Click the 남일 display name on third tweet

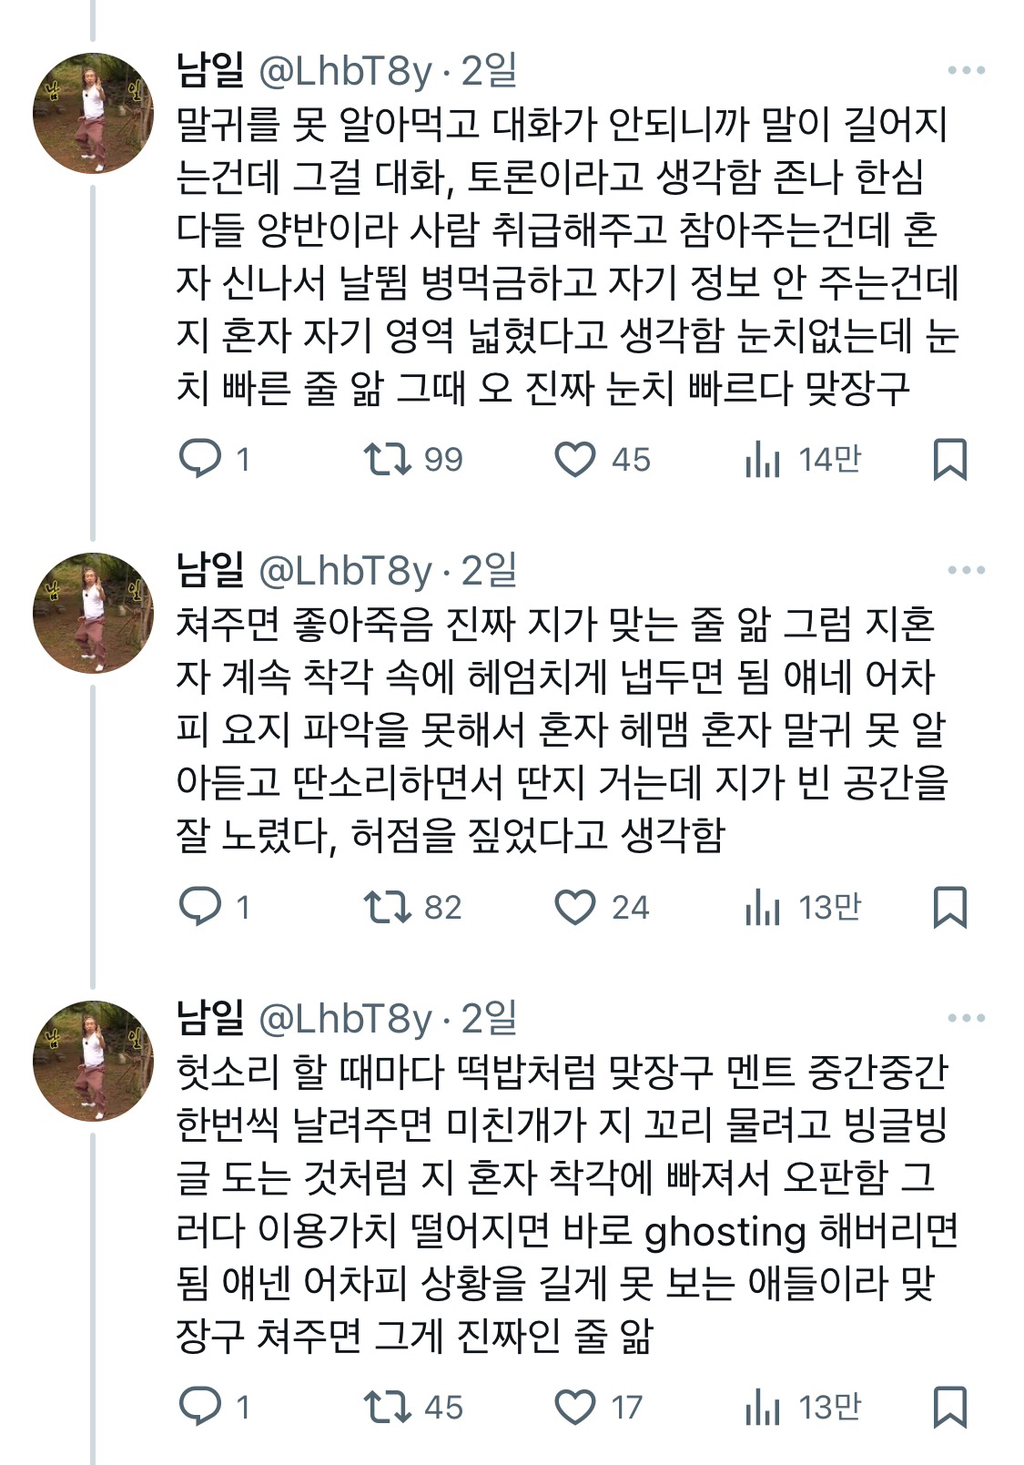click(210, 1018)
